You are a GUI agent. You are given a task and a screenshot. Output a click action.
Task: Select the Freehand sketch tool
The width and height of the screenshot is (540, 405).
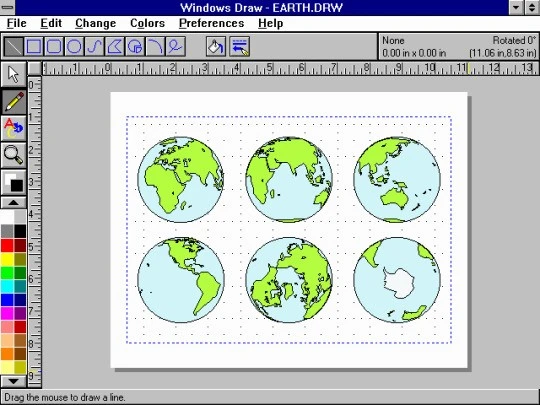176,46
